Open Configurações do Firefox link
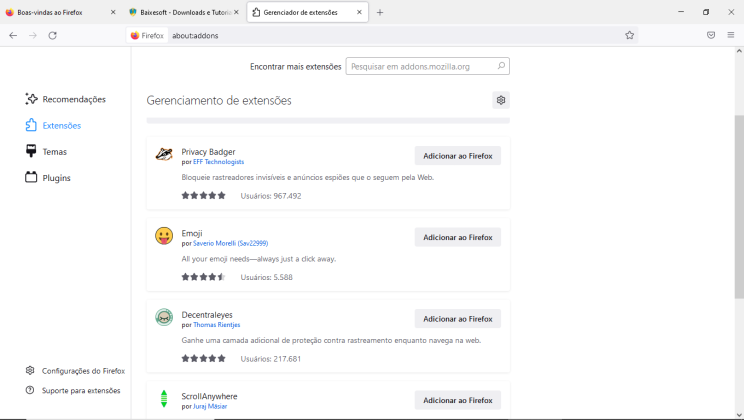Image resolution: width=744 pixels, height=420 pixels. (x=75, y=371)
